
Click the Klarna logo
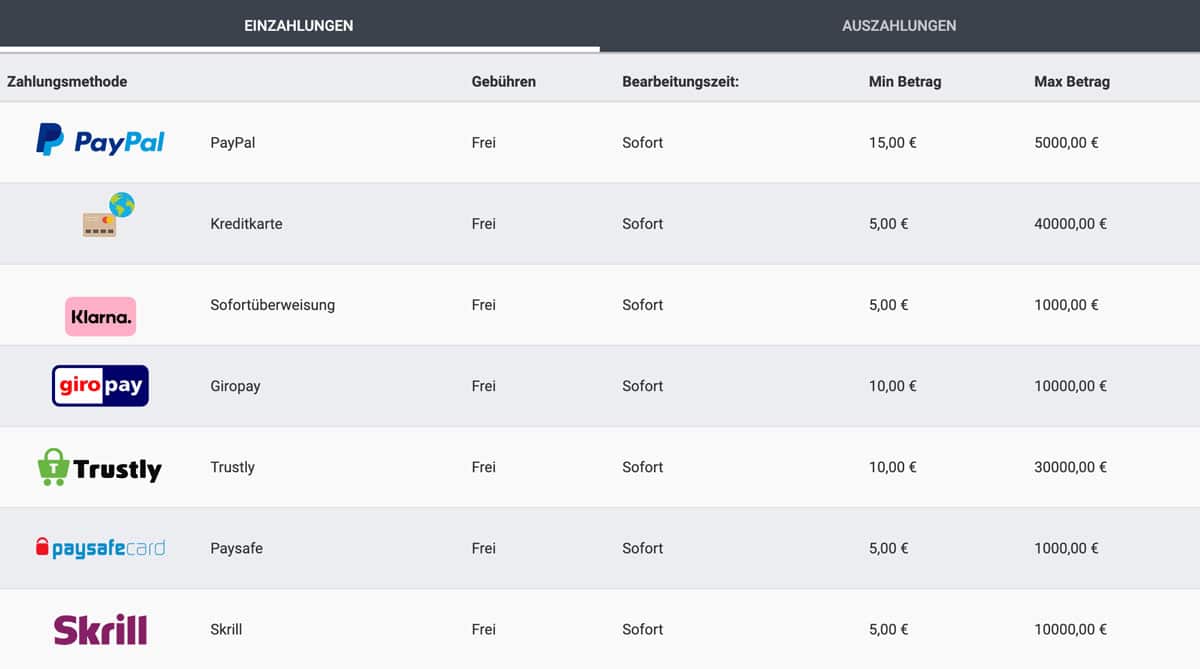tap(100, 316)
